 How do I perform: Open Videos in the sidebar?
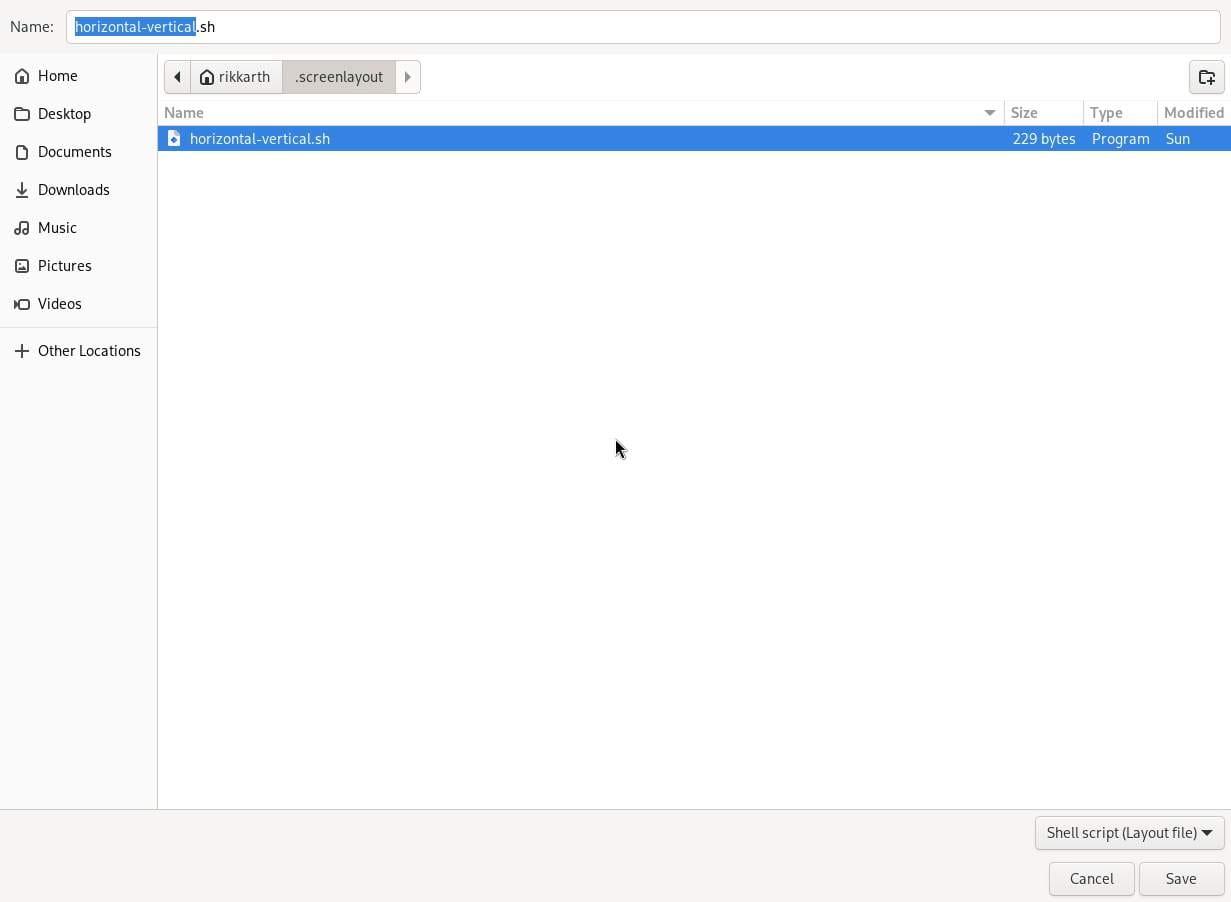(78, 304)
